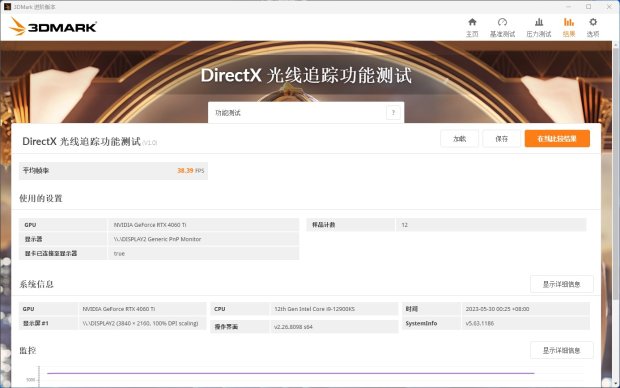Click the 加载 load button
Image resolution: width=620 pixels, height=388 pixels.
tap(459, 139)
